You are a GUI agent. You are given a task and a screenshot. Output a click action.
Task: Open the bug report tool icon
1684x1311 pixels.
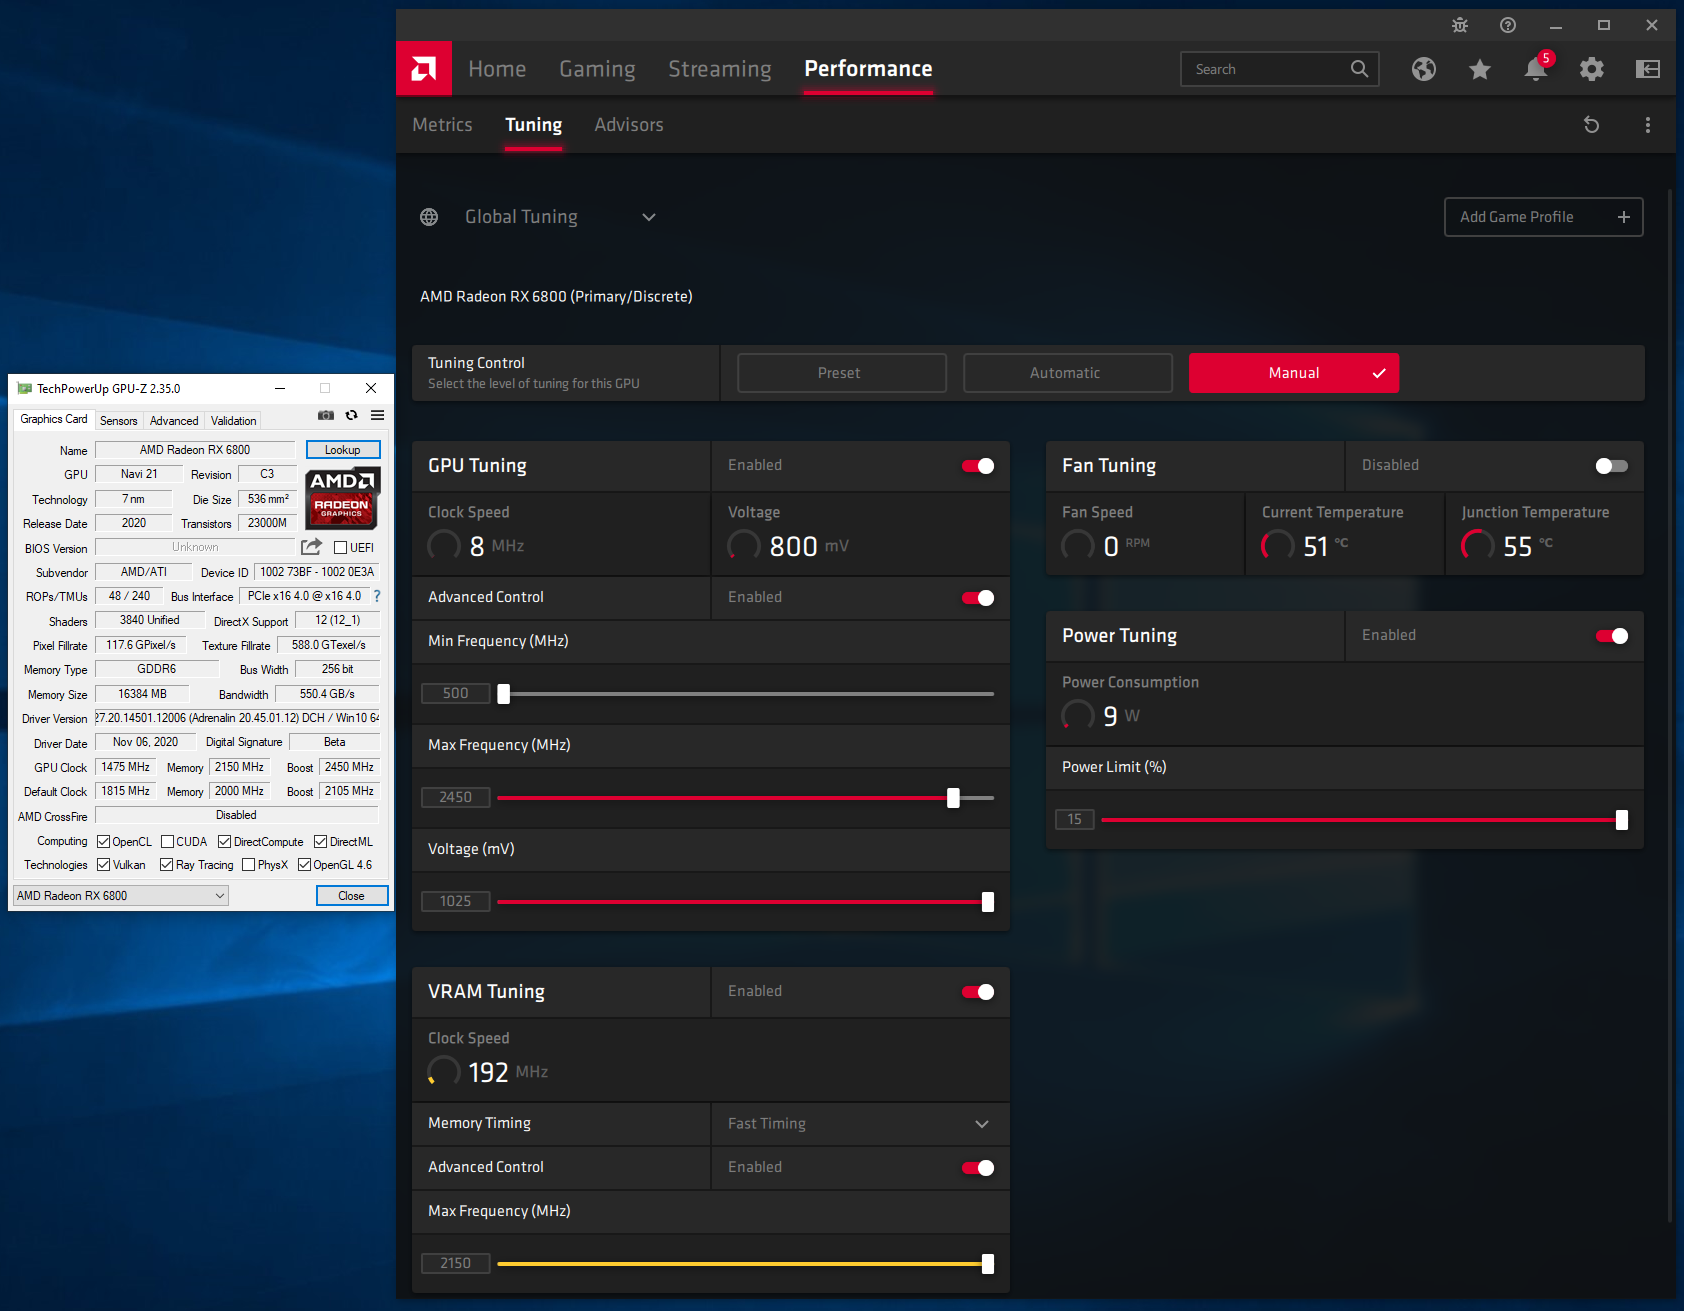[x=1460, y=25]
